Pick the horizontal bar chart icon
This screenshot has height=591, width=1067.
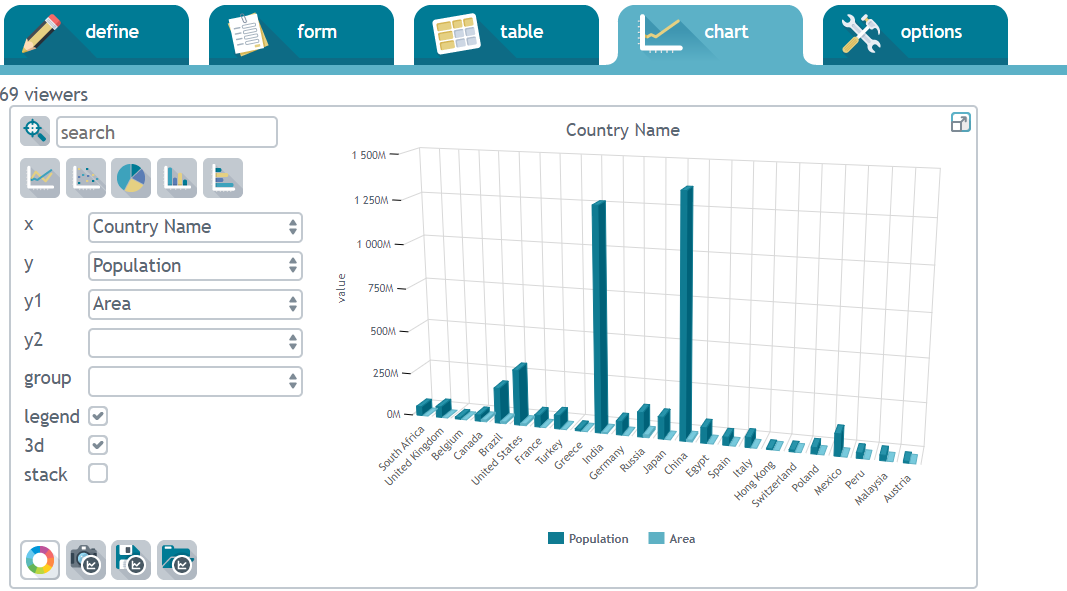[x=223, y=178]
